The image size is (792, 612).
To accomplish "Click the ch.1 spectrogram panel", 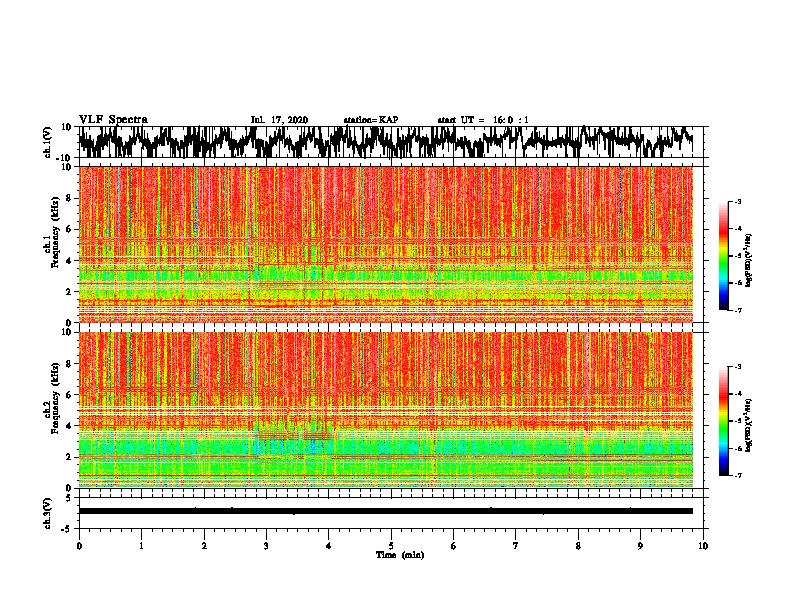I will [x=386, y=244].
